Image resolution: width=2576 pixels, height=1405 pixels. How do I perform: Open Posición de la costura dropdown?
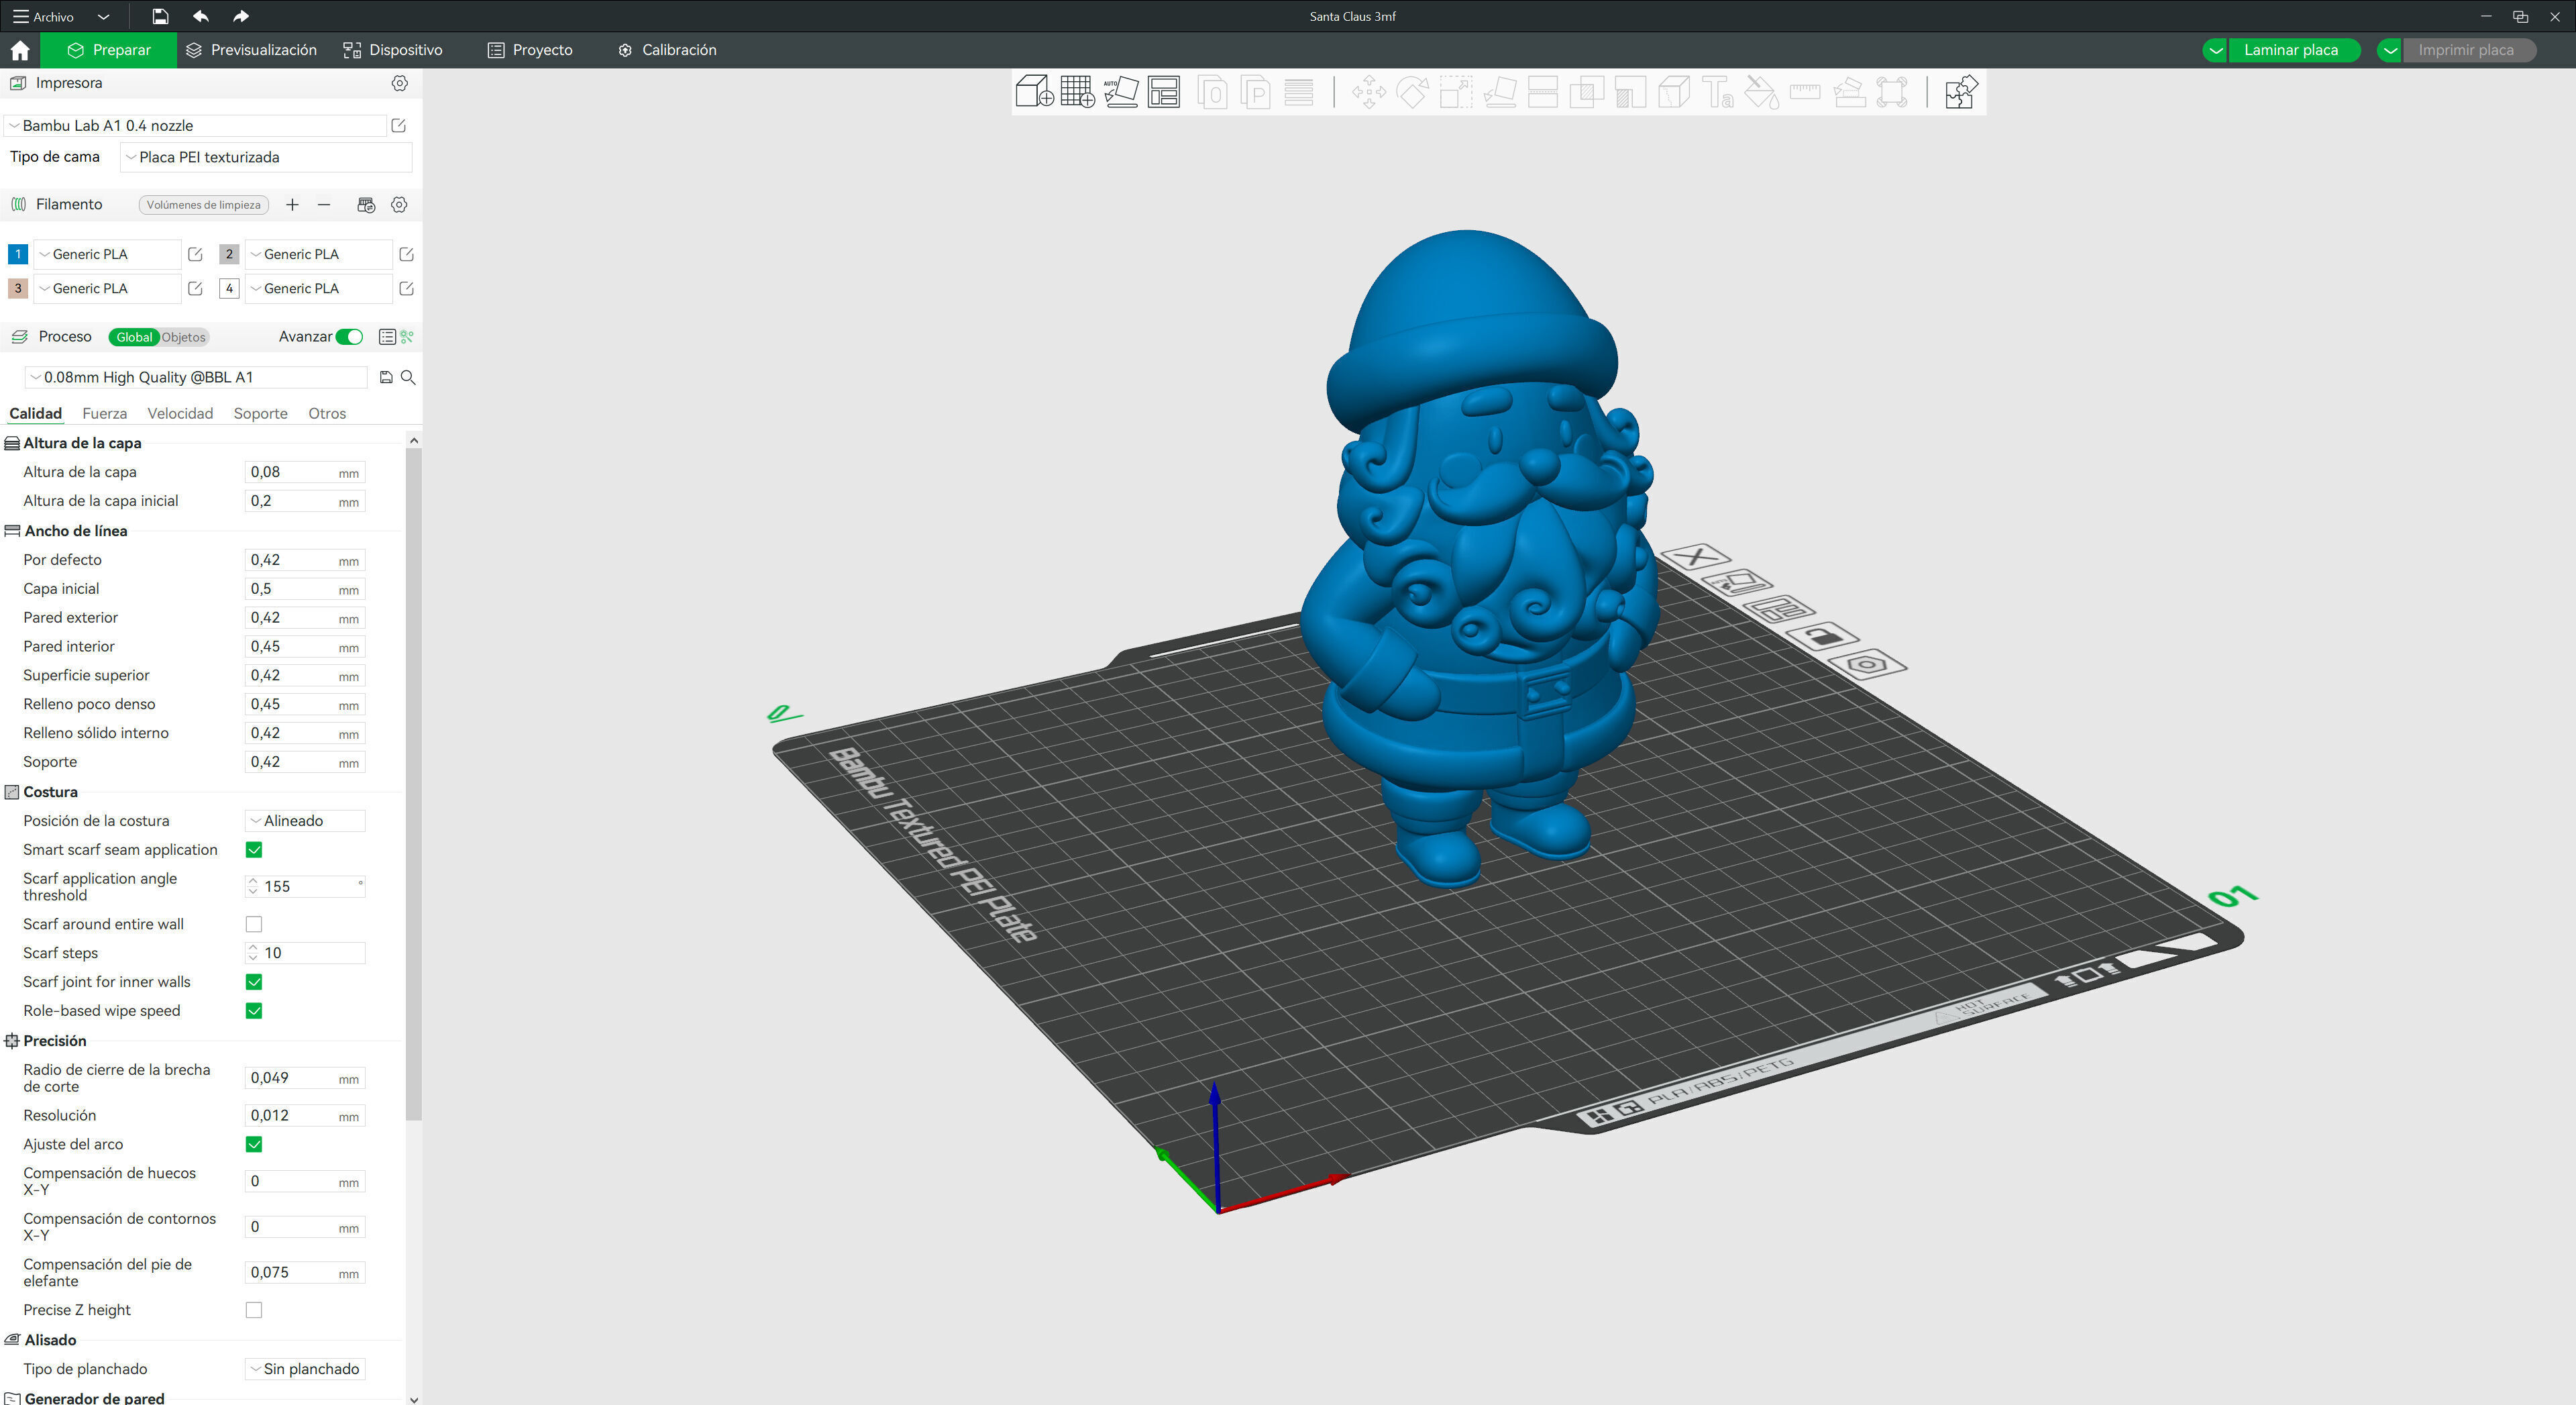tap(305, 821)
